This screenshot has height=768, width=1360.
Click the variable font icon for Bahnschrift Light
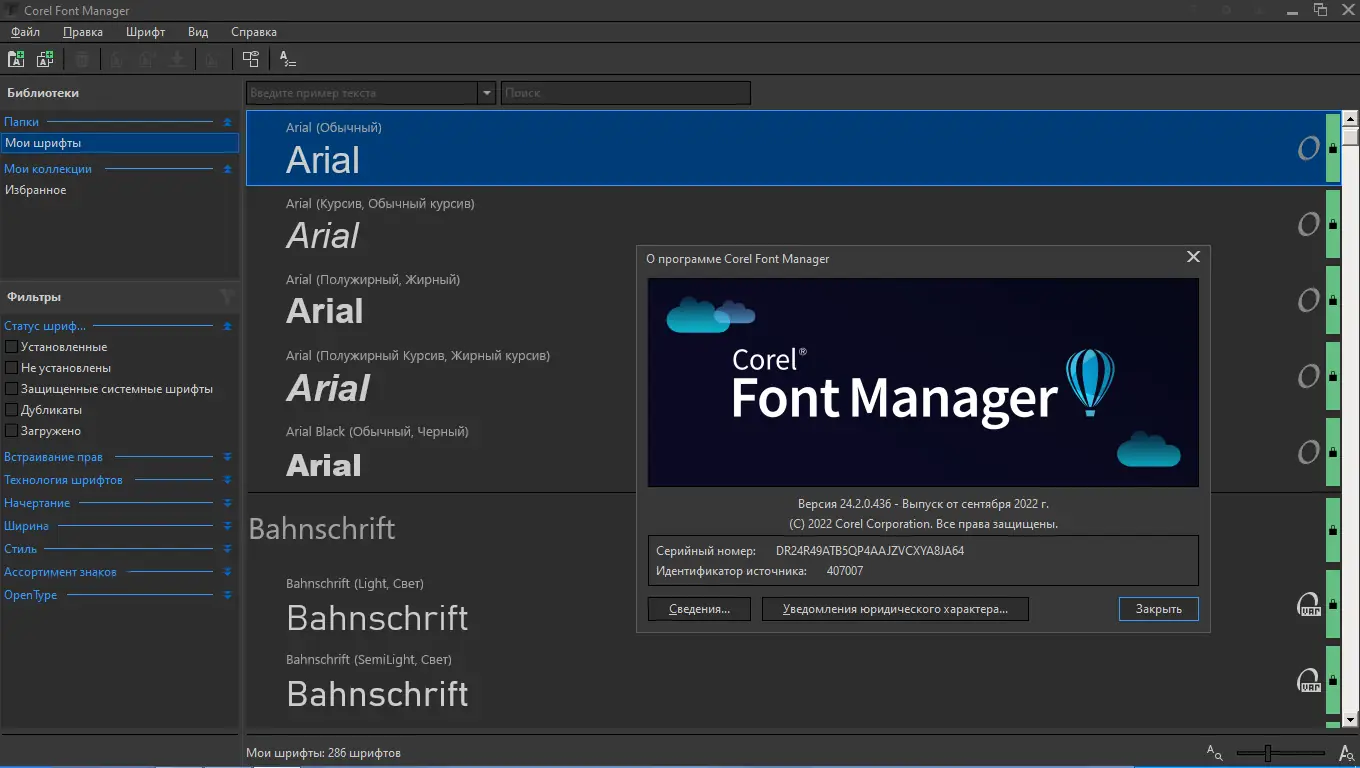point(1308,604)
